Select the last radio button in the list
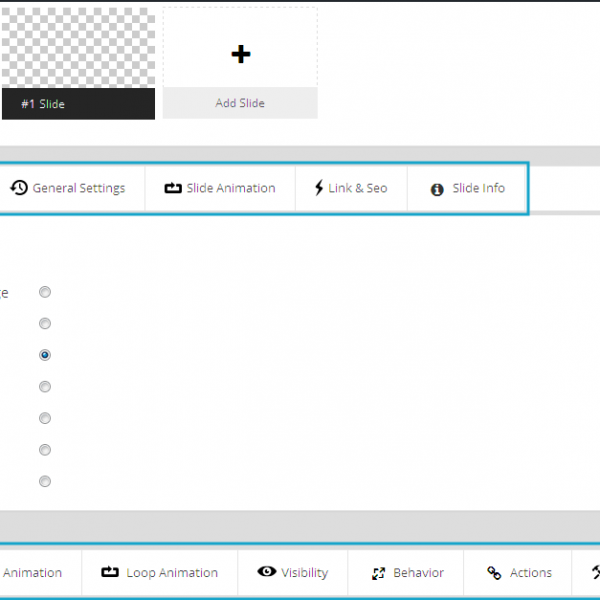Image resolution: width=600 pixels, height=600 pixels. click(45, 481)
